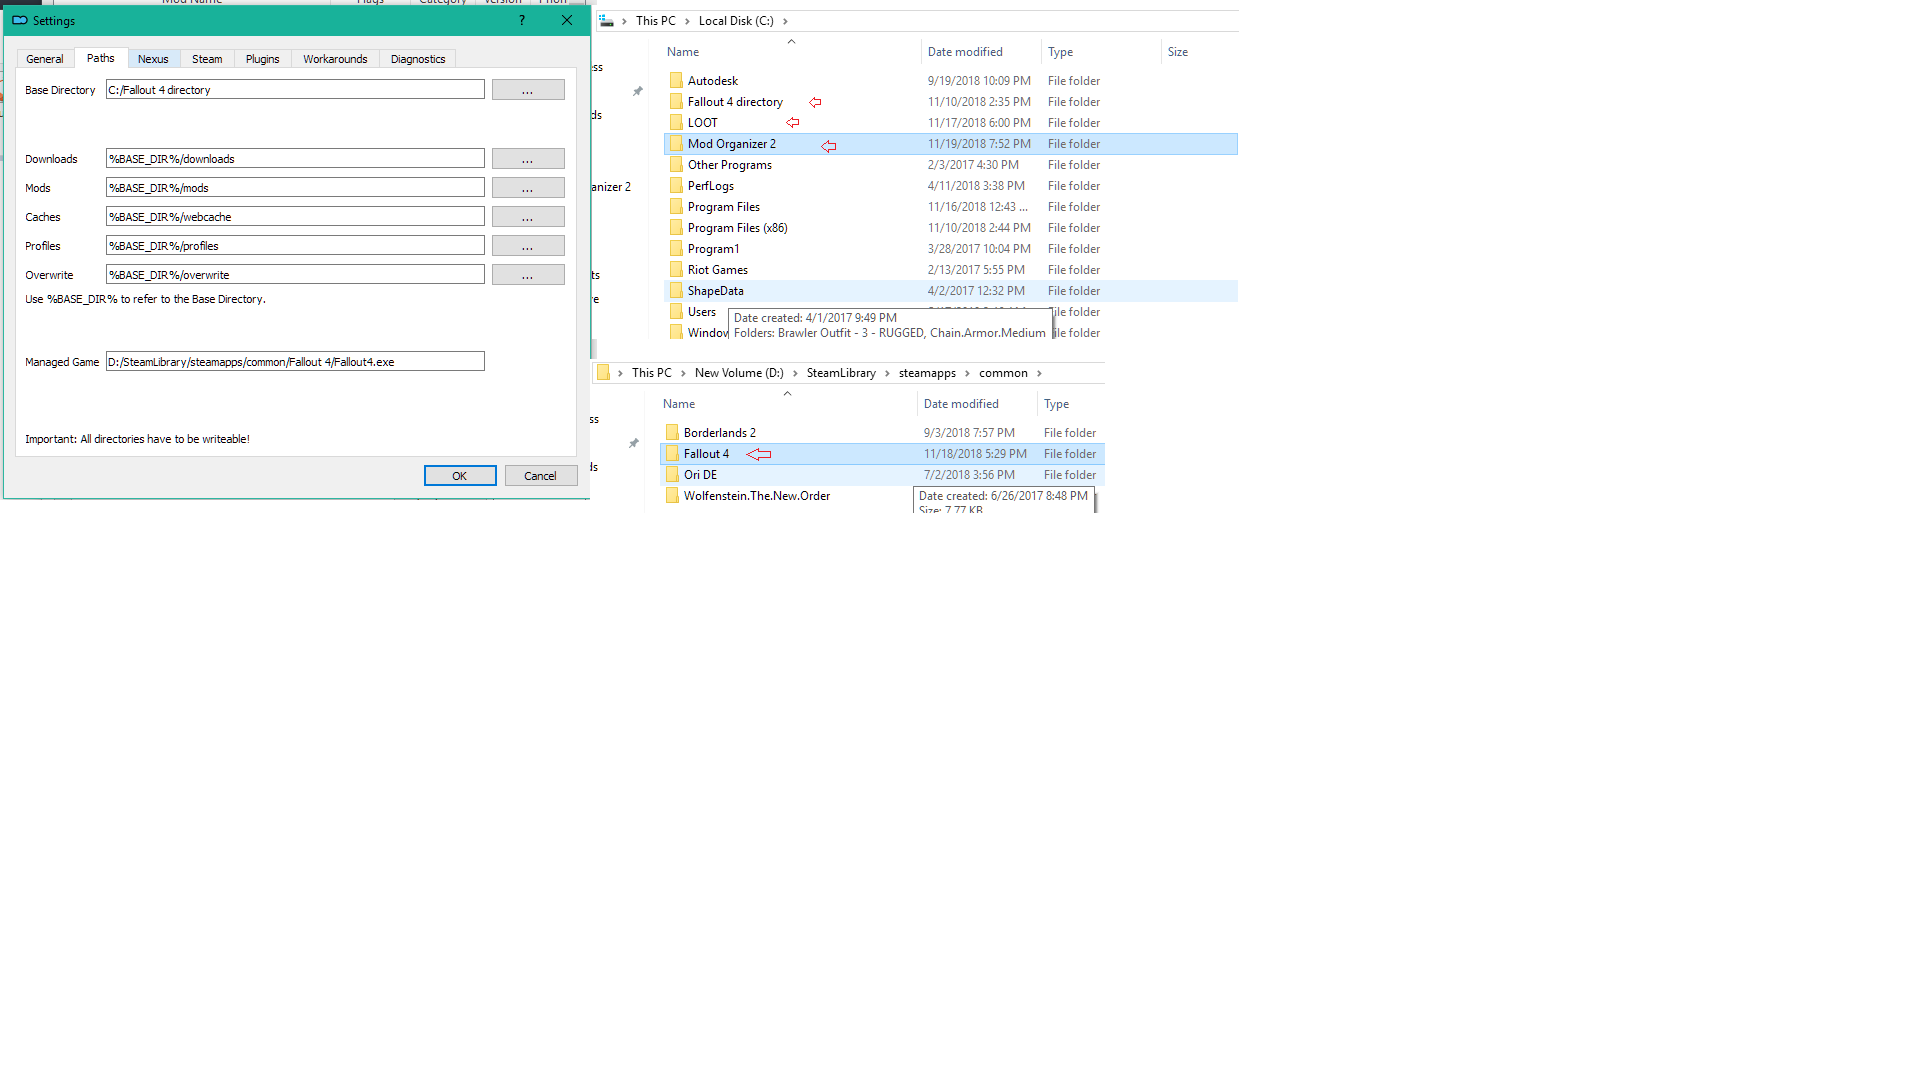Expand chevron after New Volume (D:) breadcrumb
Screen dimensions: 1920x1080
tap(795, 373)
